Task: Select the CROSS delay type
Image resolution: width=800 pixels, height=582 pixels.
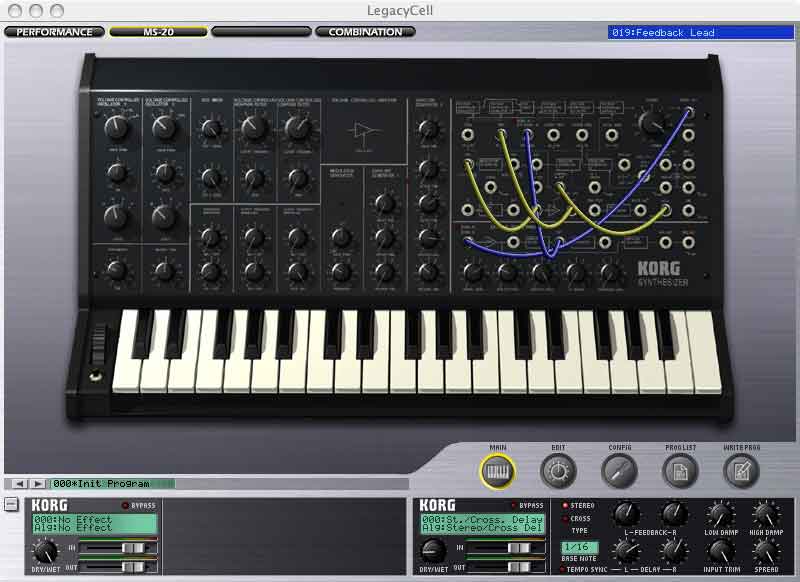Action: (x=565, y=519)
